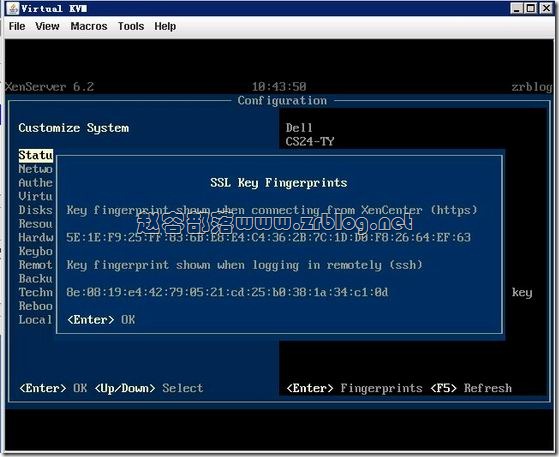
Task: Open the View menu
Action: (x=47, y=26)
